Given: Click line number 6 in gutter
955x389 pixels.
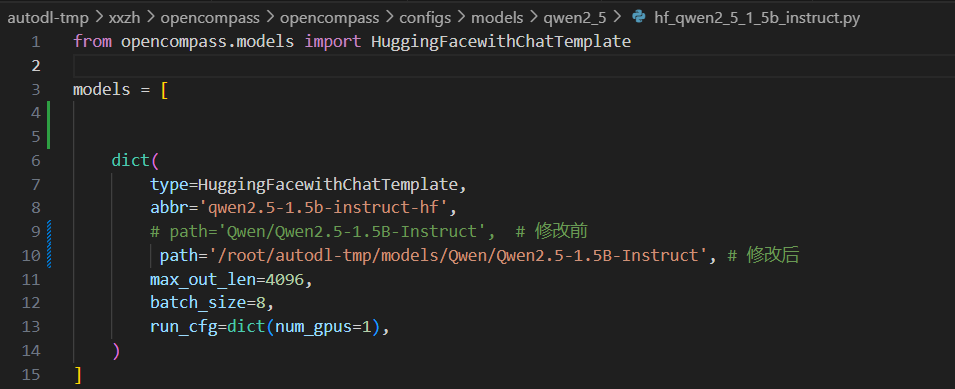Looking at the screenshot, I should point(35,161).
